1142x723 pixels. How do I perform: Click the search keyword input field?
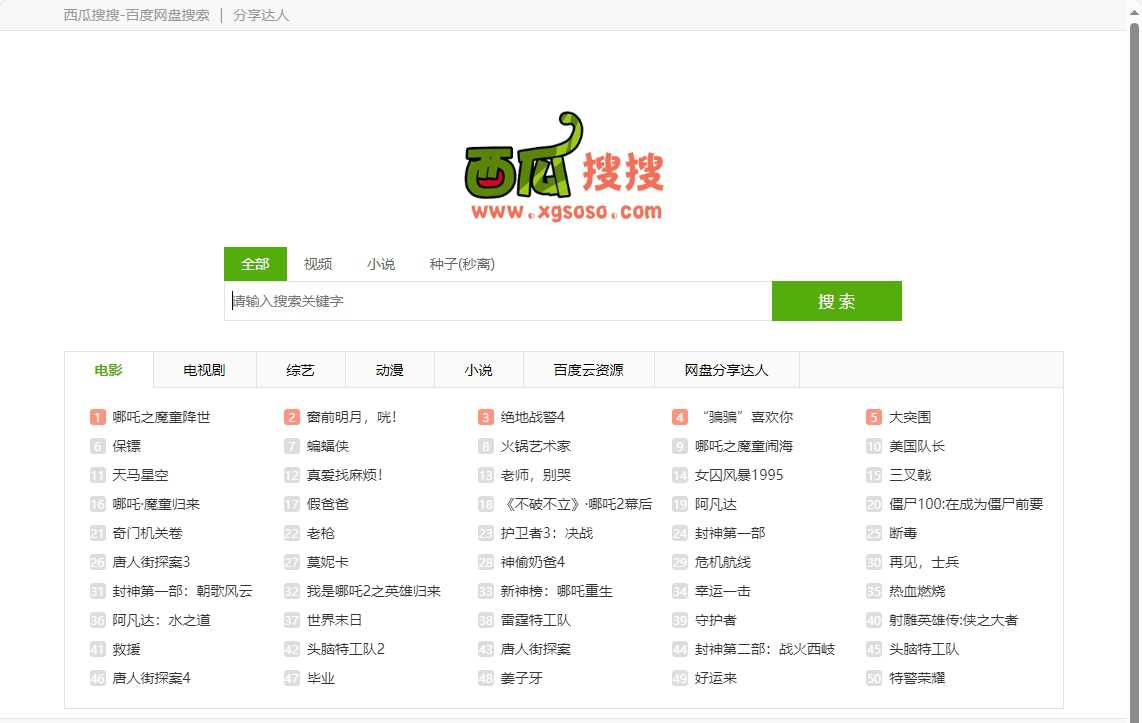tap(498, 301)
